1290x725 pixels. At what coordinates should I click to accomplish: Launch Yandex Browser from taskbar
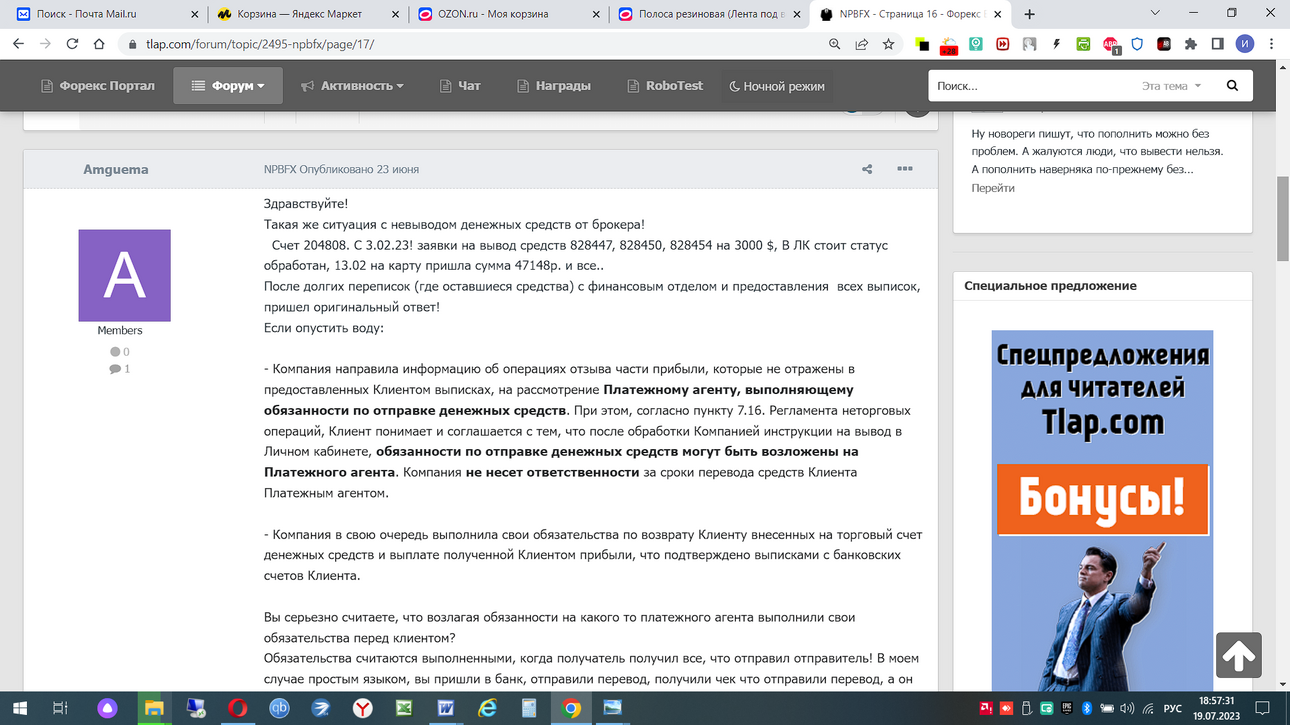(x=362, y=708)
